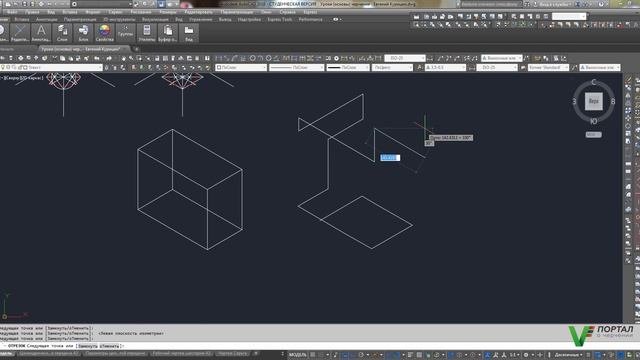Open the linetype ПоСлою dropdown
640x360 pixels.
tap(296, 67)
